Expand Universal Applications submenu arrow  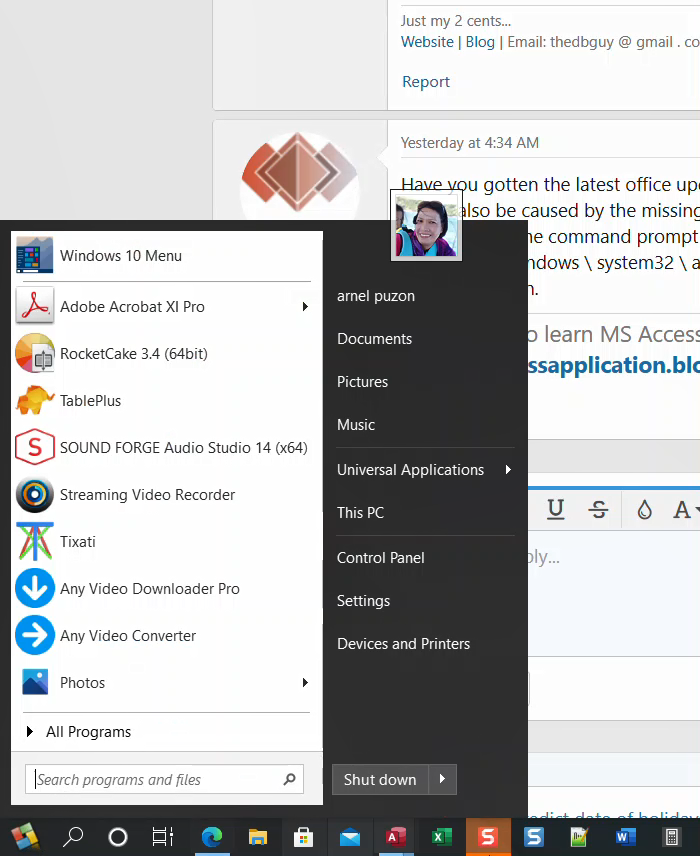pyautogui.click(x=508, y=469)
